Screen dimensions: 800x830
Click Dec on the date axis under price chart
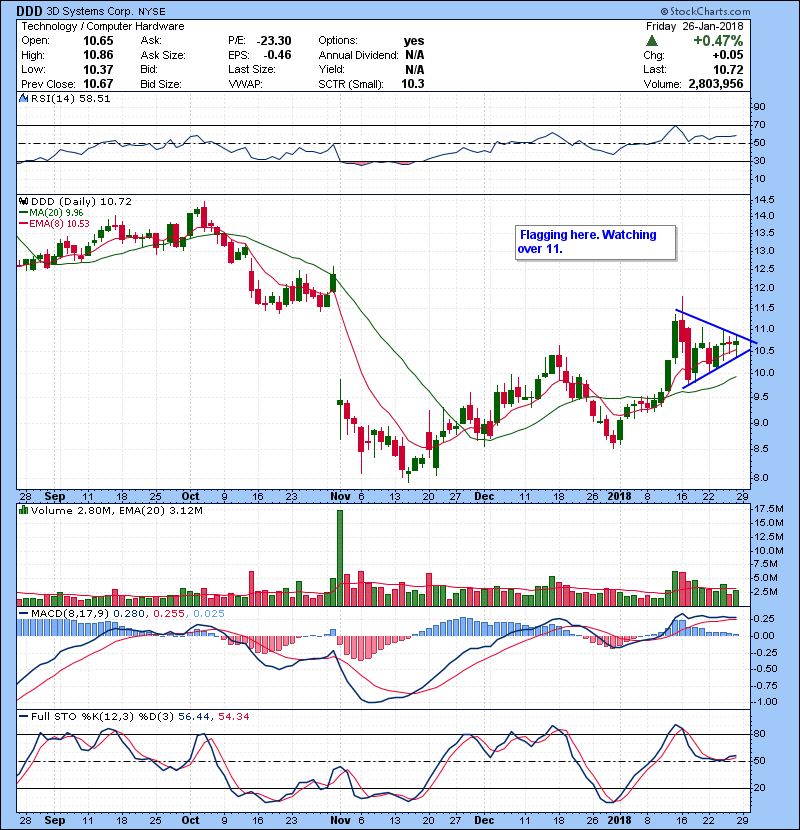pos(484,497)
